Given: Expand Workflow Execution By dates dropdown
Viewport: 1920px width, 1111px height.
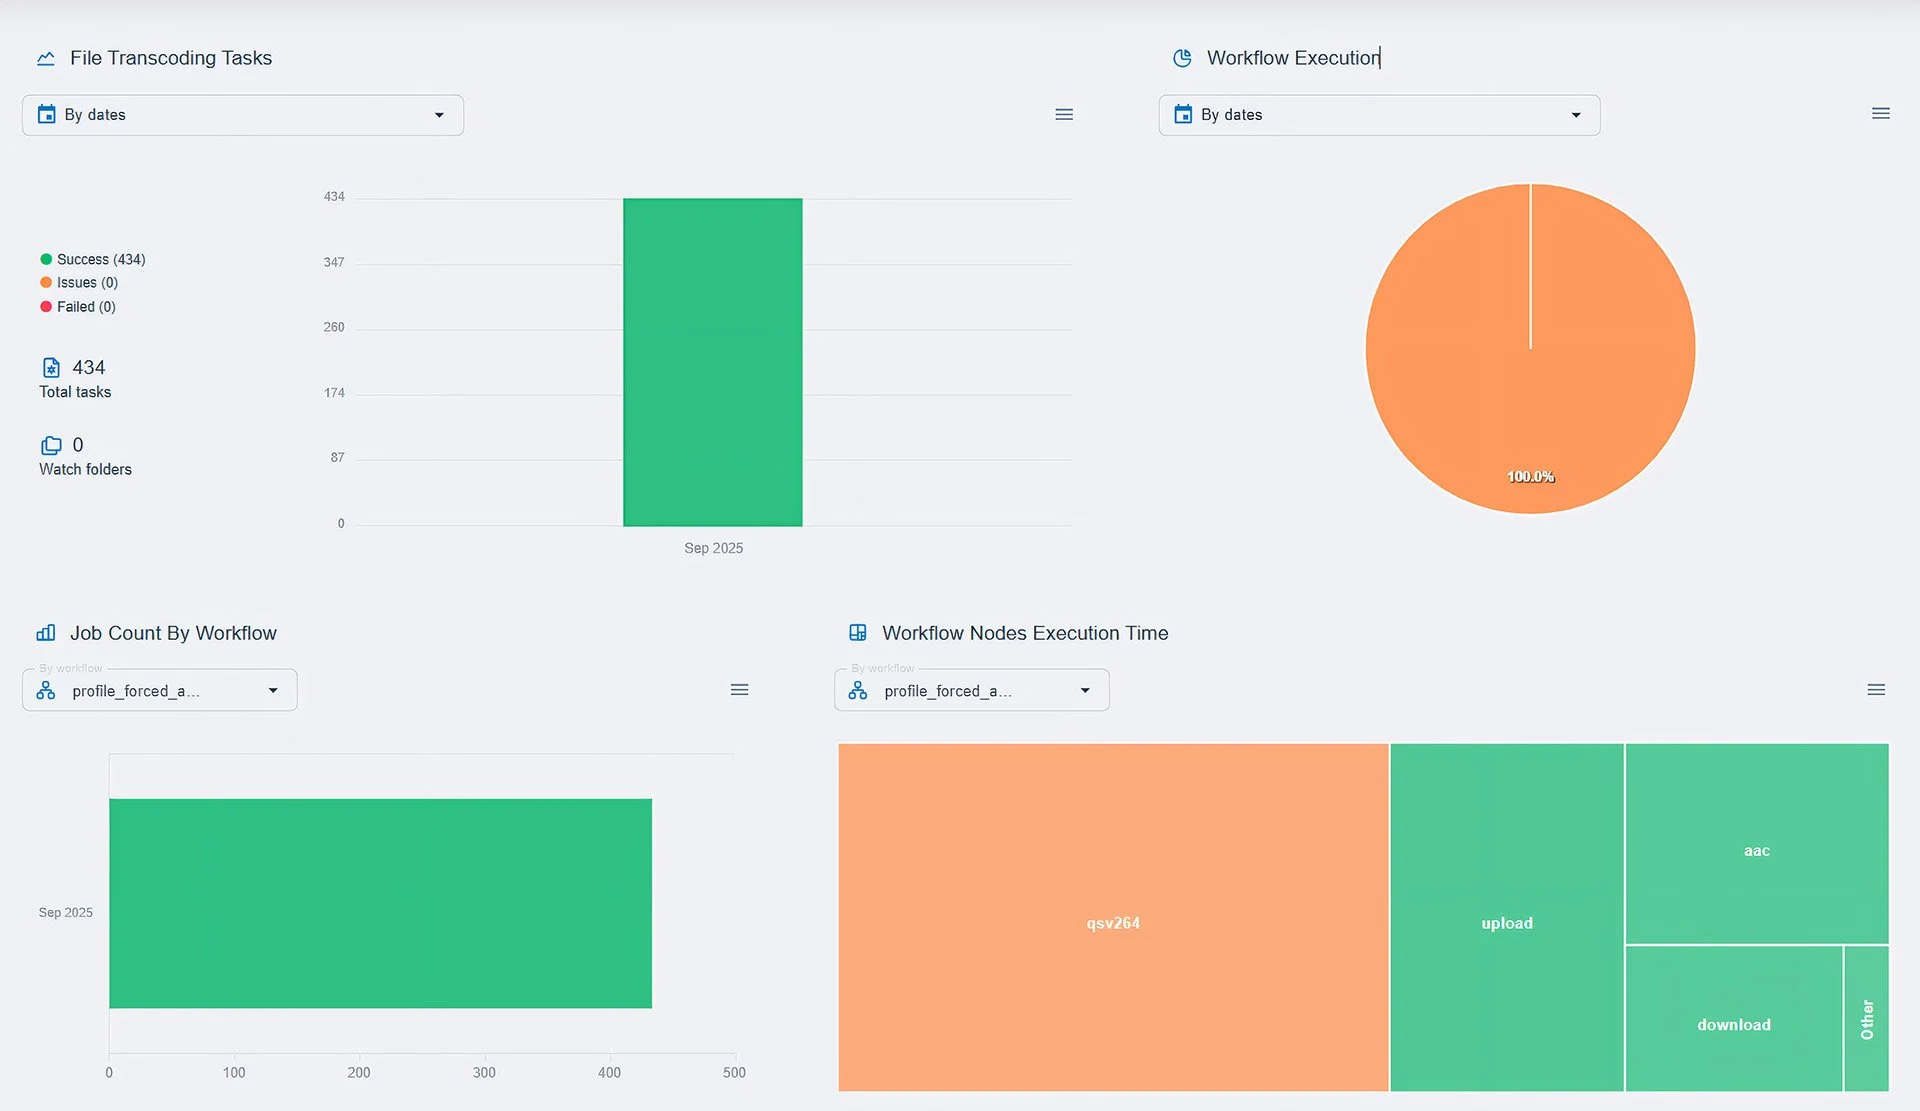Looking at the screenshot, I should pos(1379,115).
